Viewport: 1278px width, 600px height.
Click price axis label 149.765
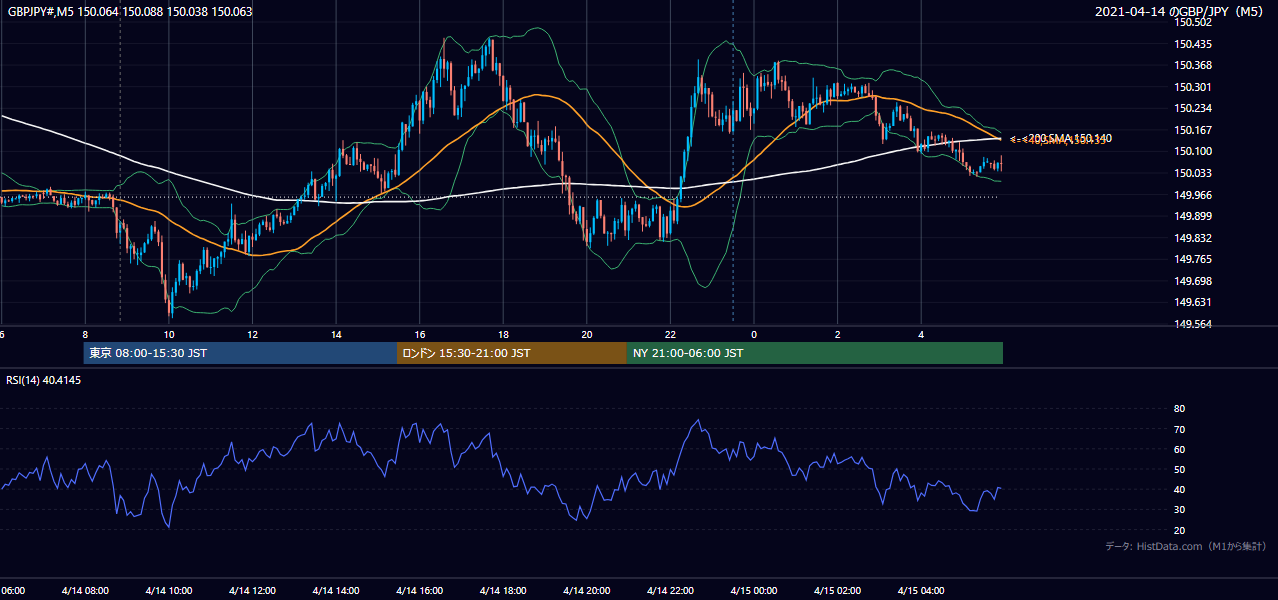(x=1193, y=259)
